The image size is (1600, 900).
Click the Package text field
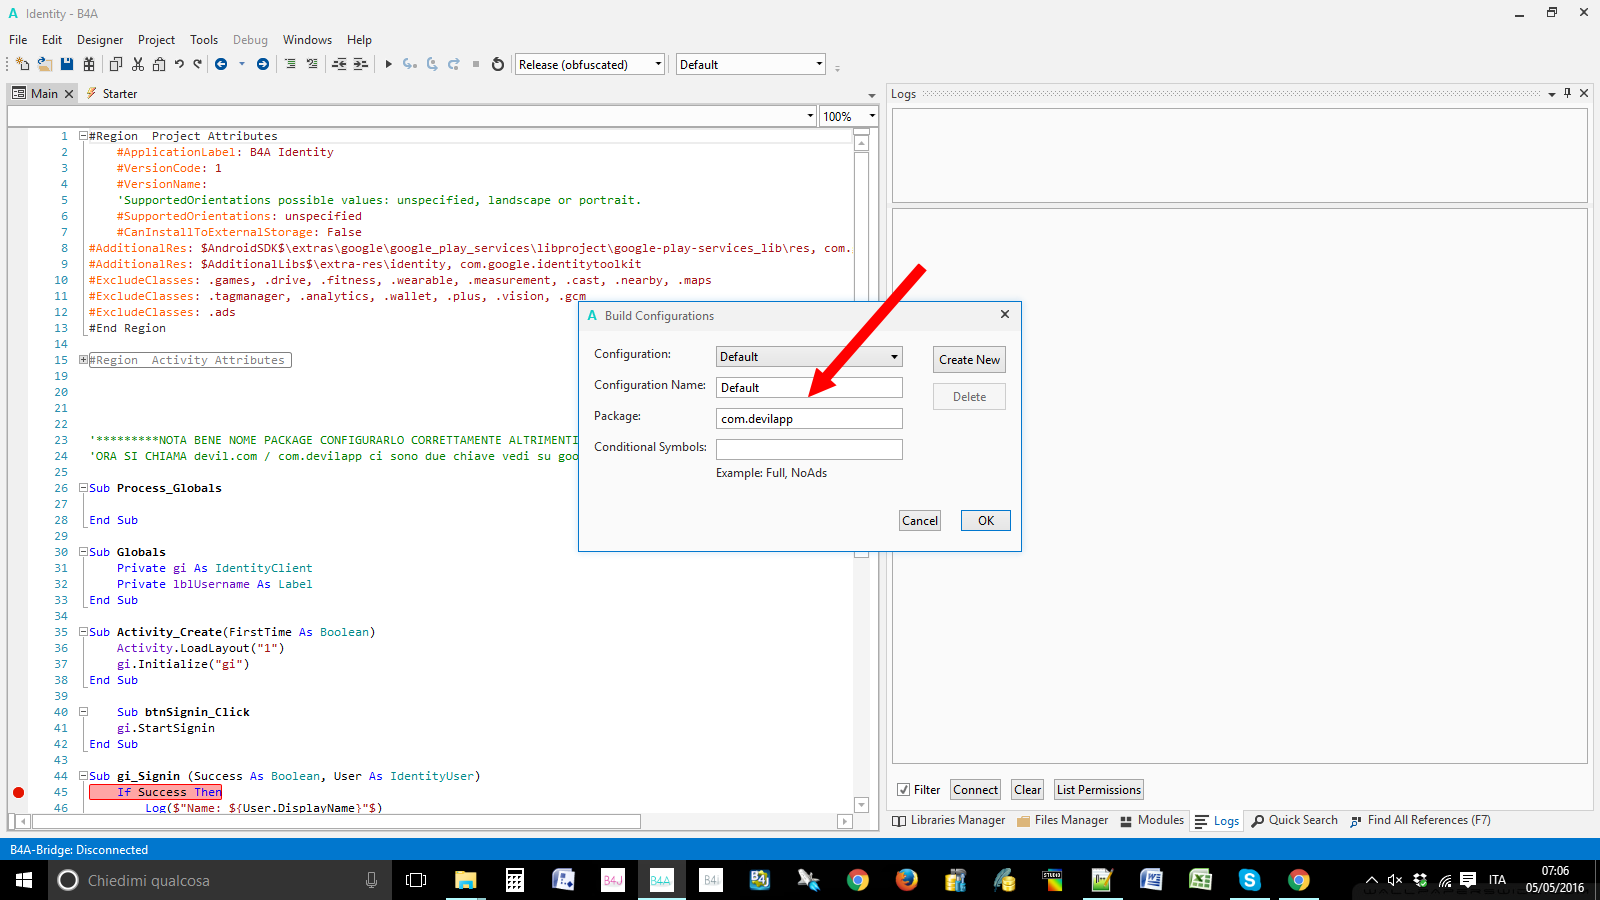click(809, 419)
